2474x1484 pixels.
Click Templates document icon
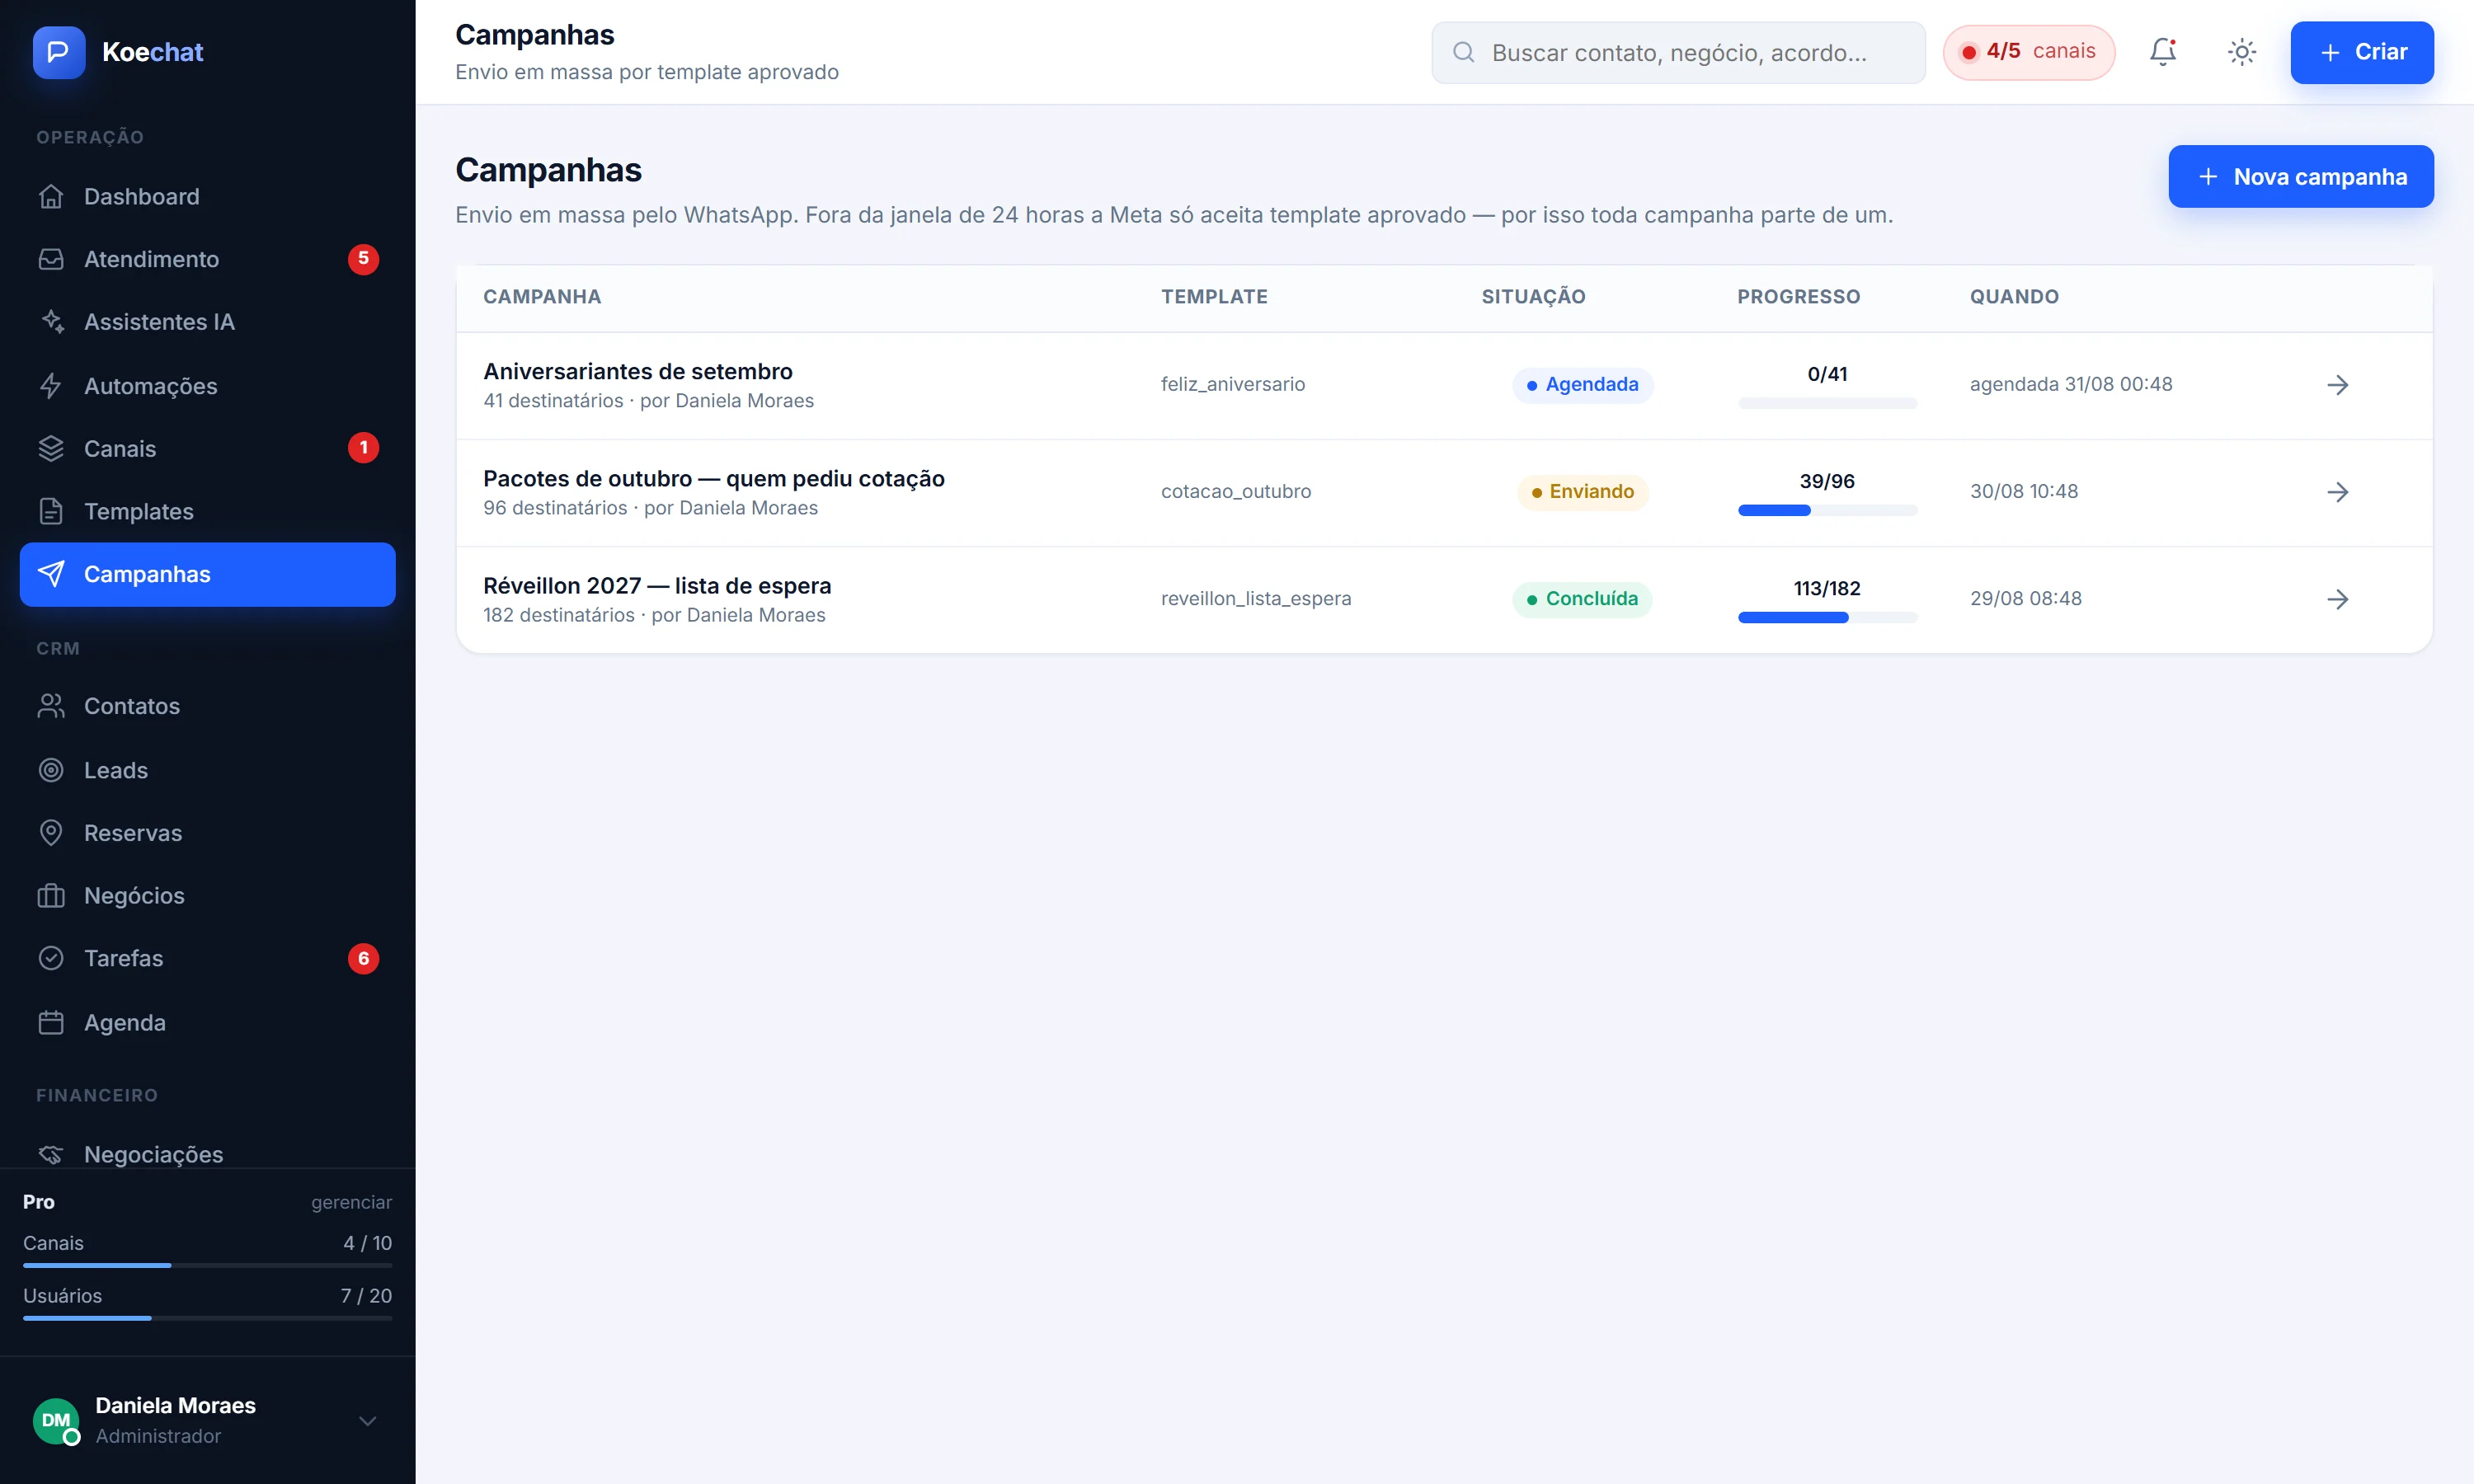click(x=51, y=511)
